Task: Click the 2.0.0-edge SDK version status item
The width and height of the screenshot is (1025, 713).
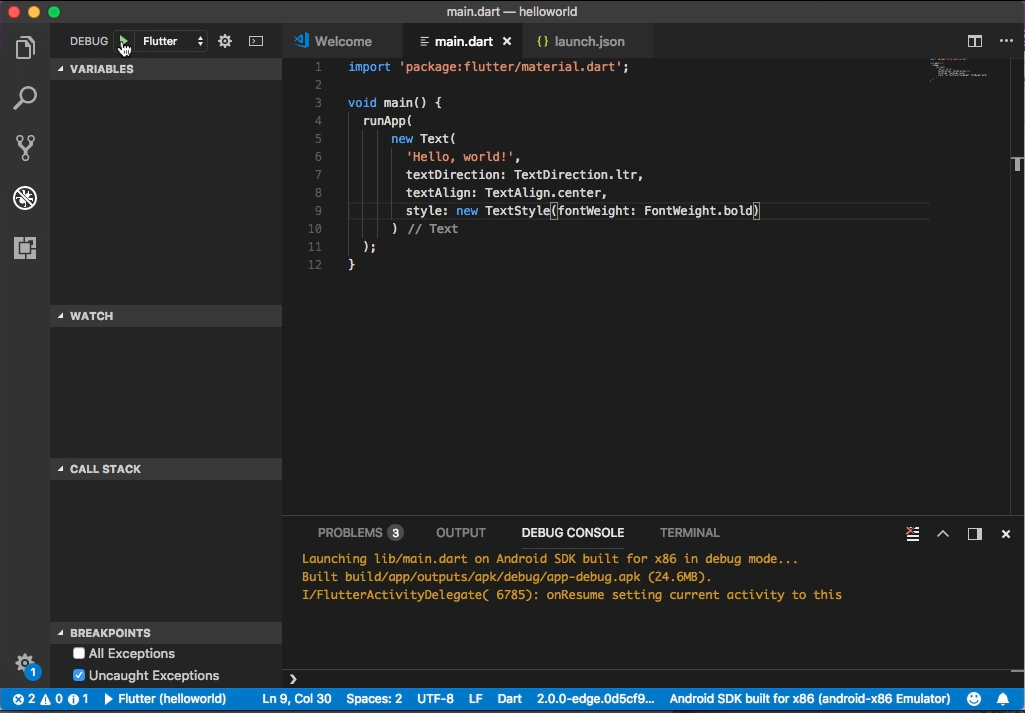Action: click(x=595, y=699)
